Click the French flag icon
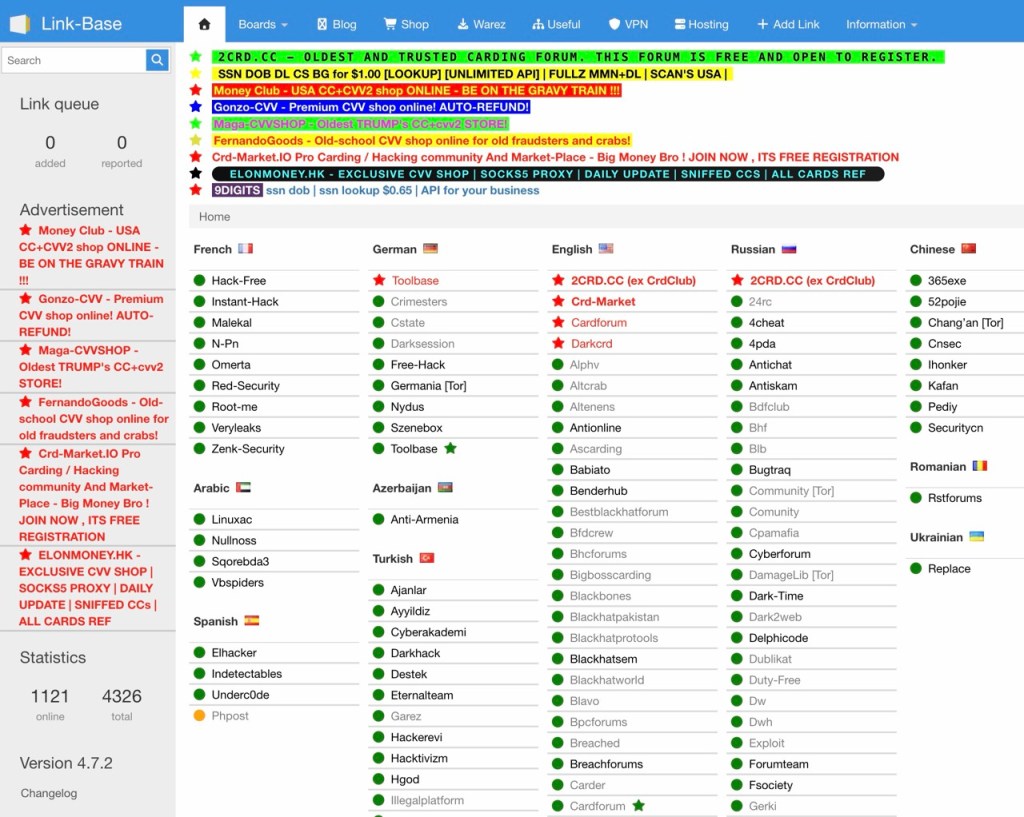This screenshot has width=1024, height=817. click(246, 249)
